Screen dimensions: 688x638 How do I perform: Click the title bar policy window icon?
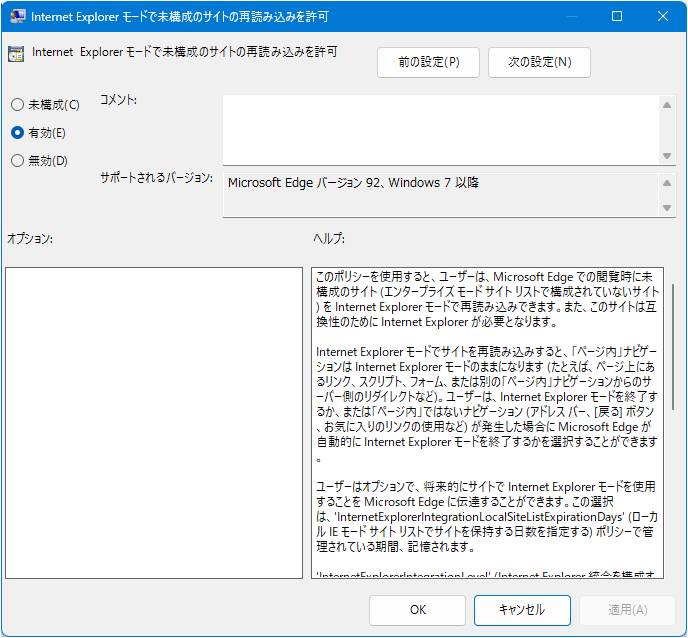(18, 17)
